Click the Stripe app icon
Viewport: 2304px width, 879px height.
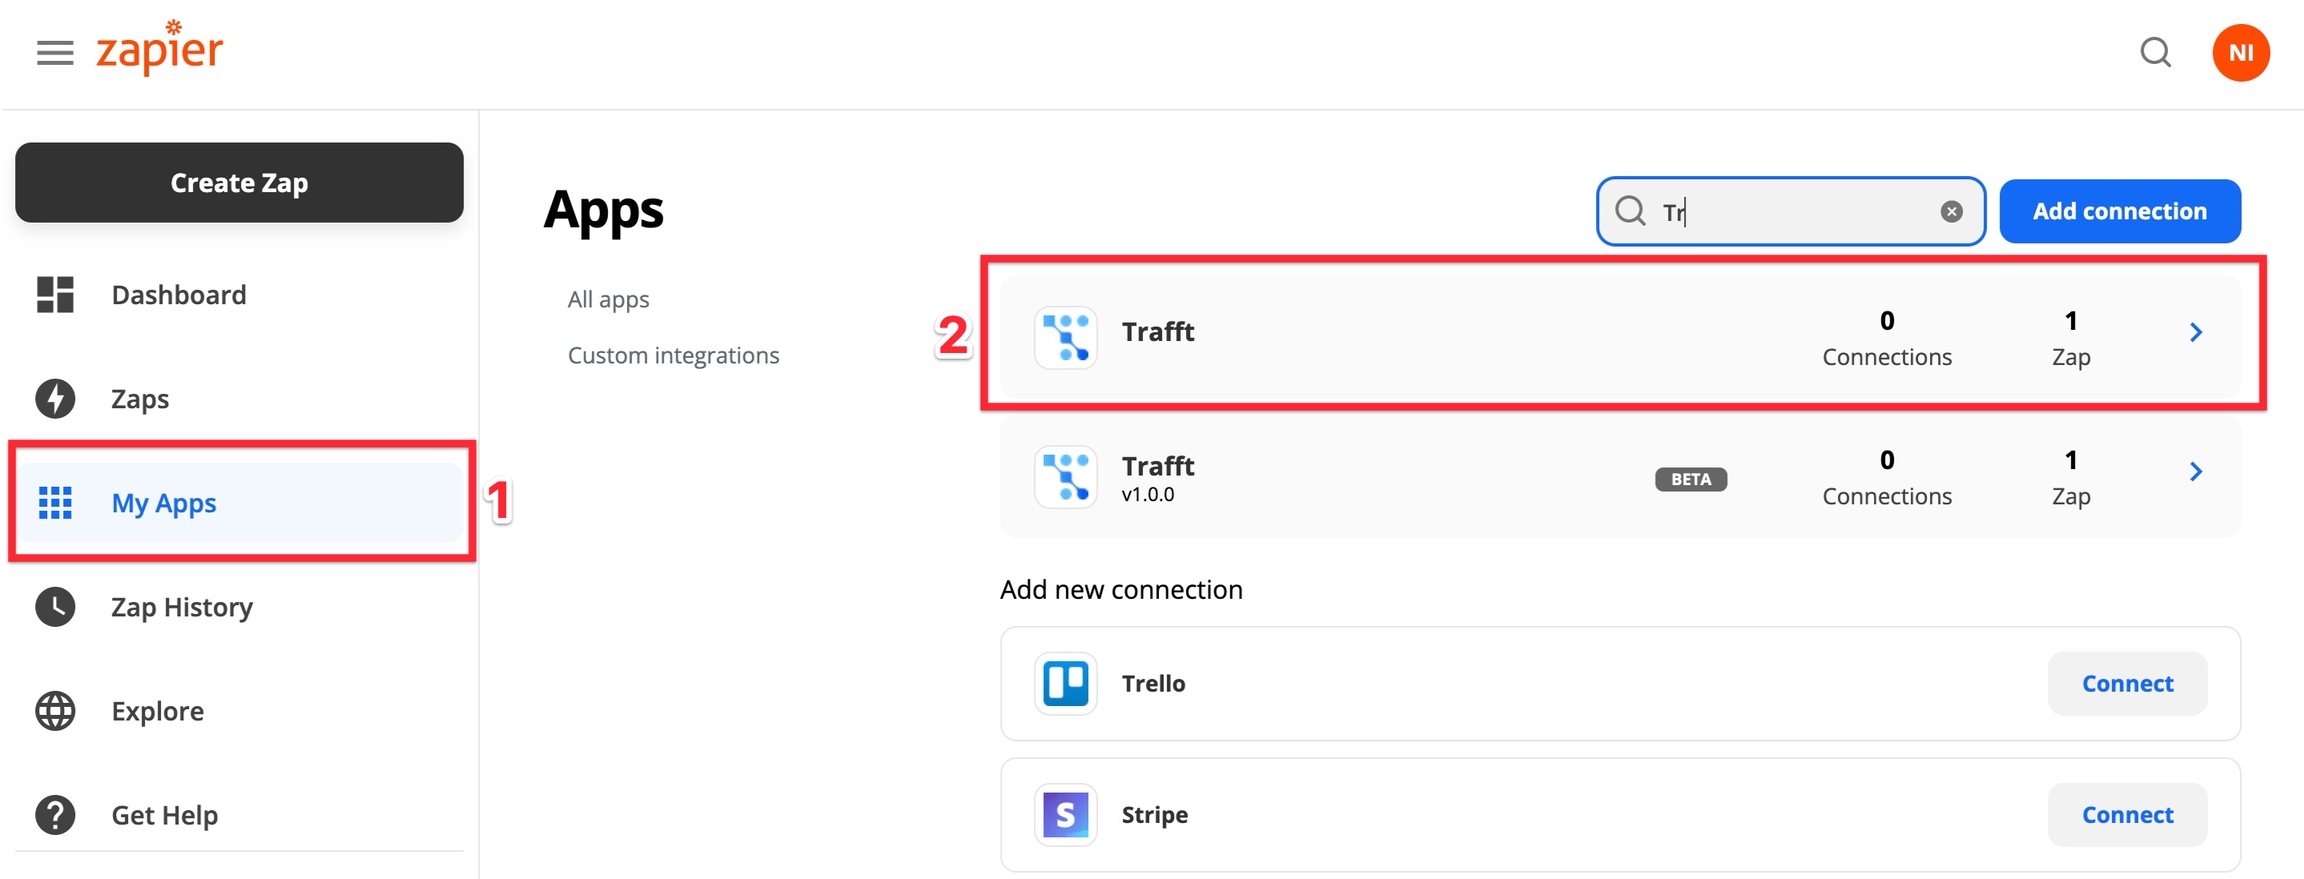[1066, 815]
